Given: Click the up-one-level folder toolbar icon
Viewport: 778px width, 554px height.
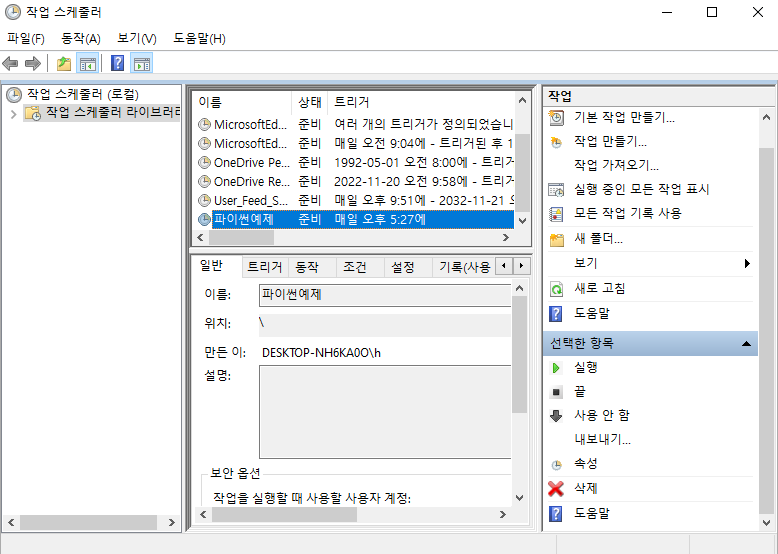Looking at the screenshot, I should [64, 63].
